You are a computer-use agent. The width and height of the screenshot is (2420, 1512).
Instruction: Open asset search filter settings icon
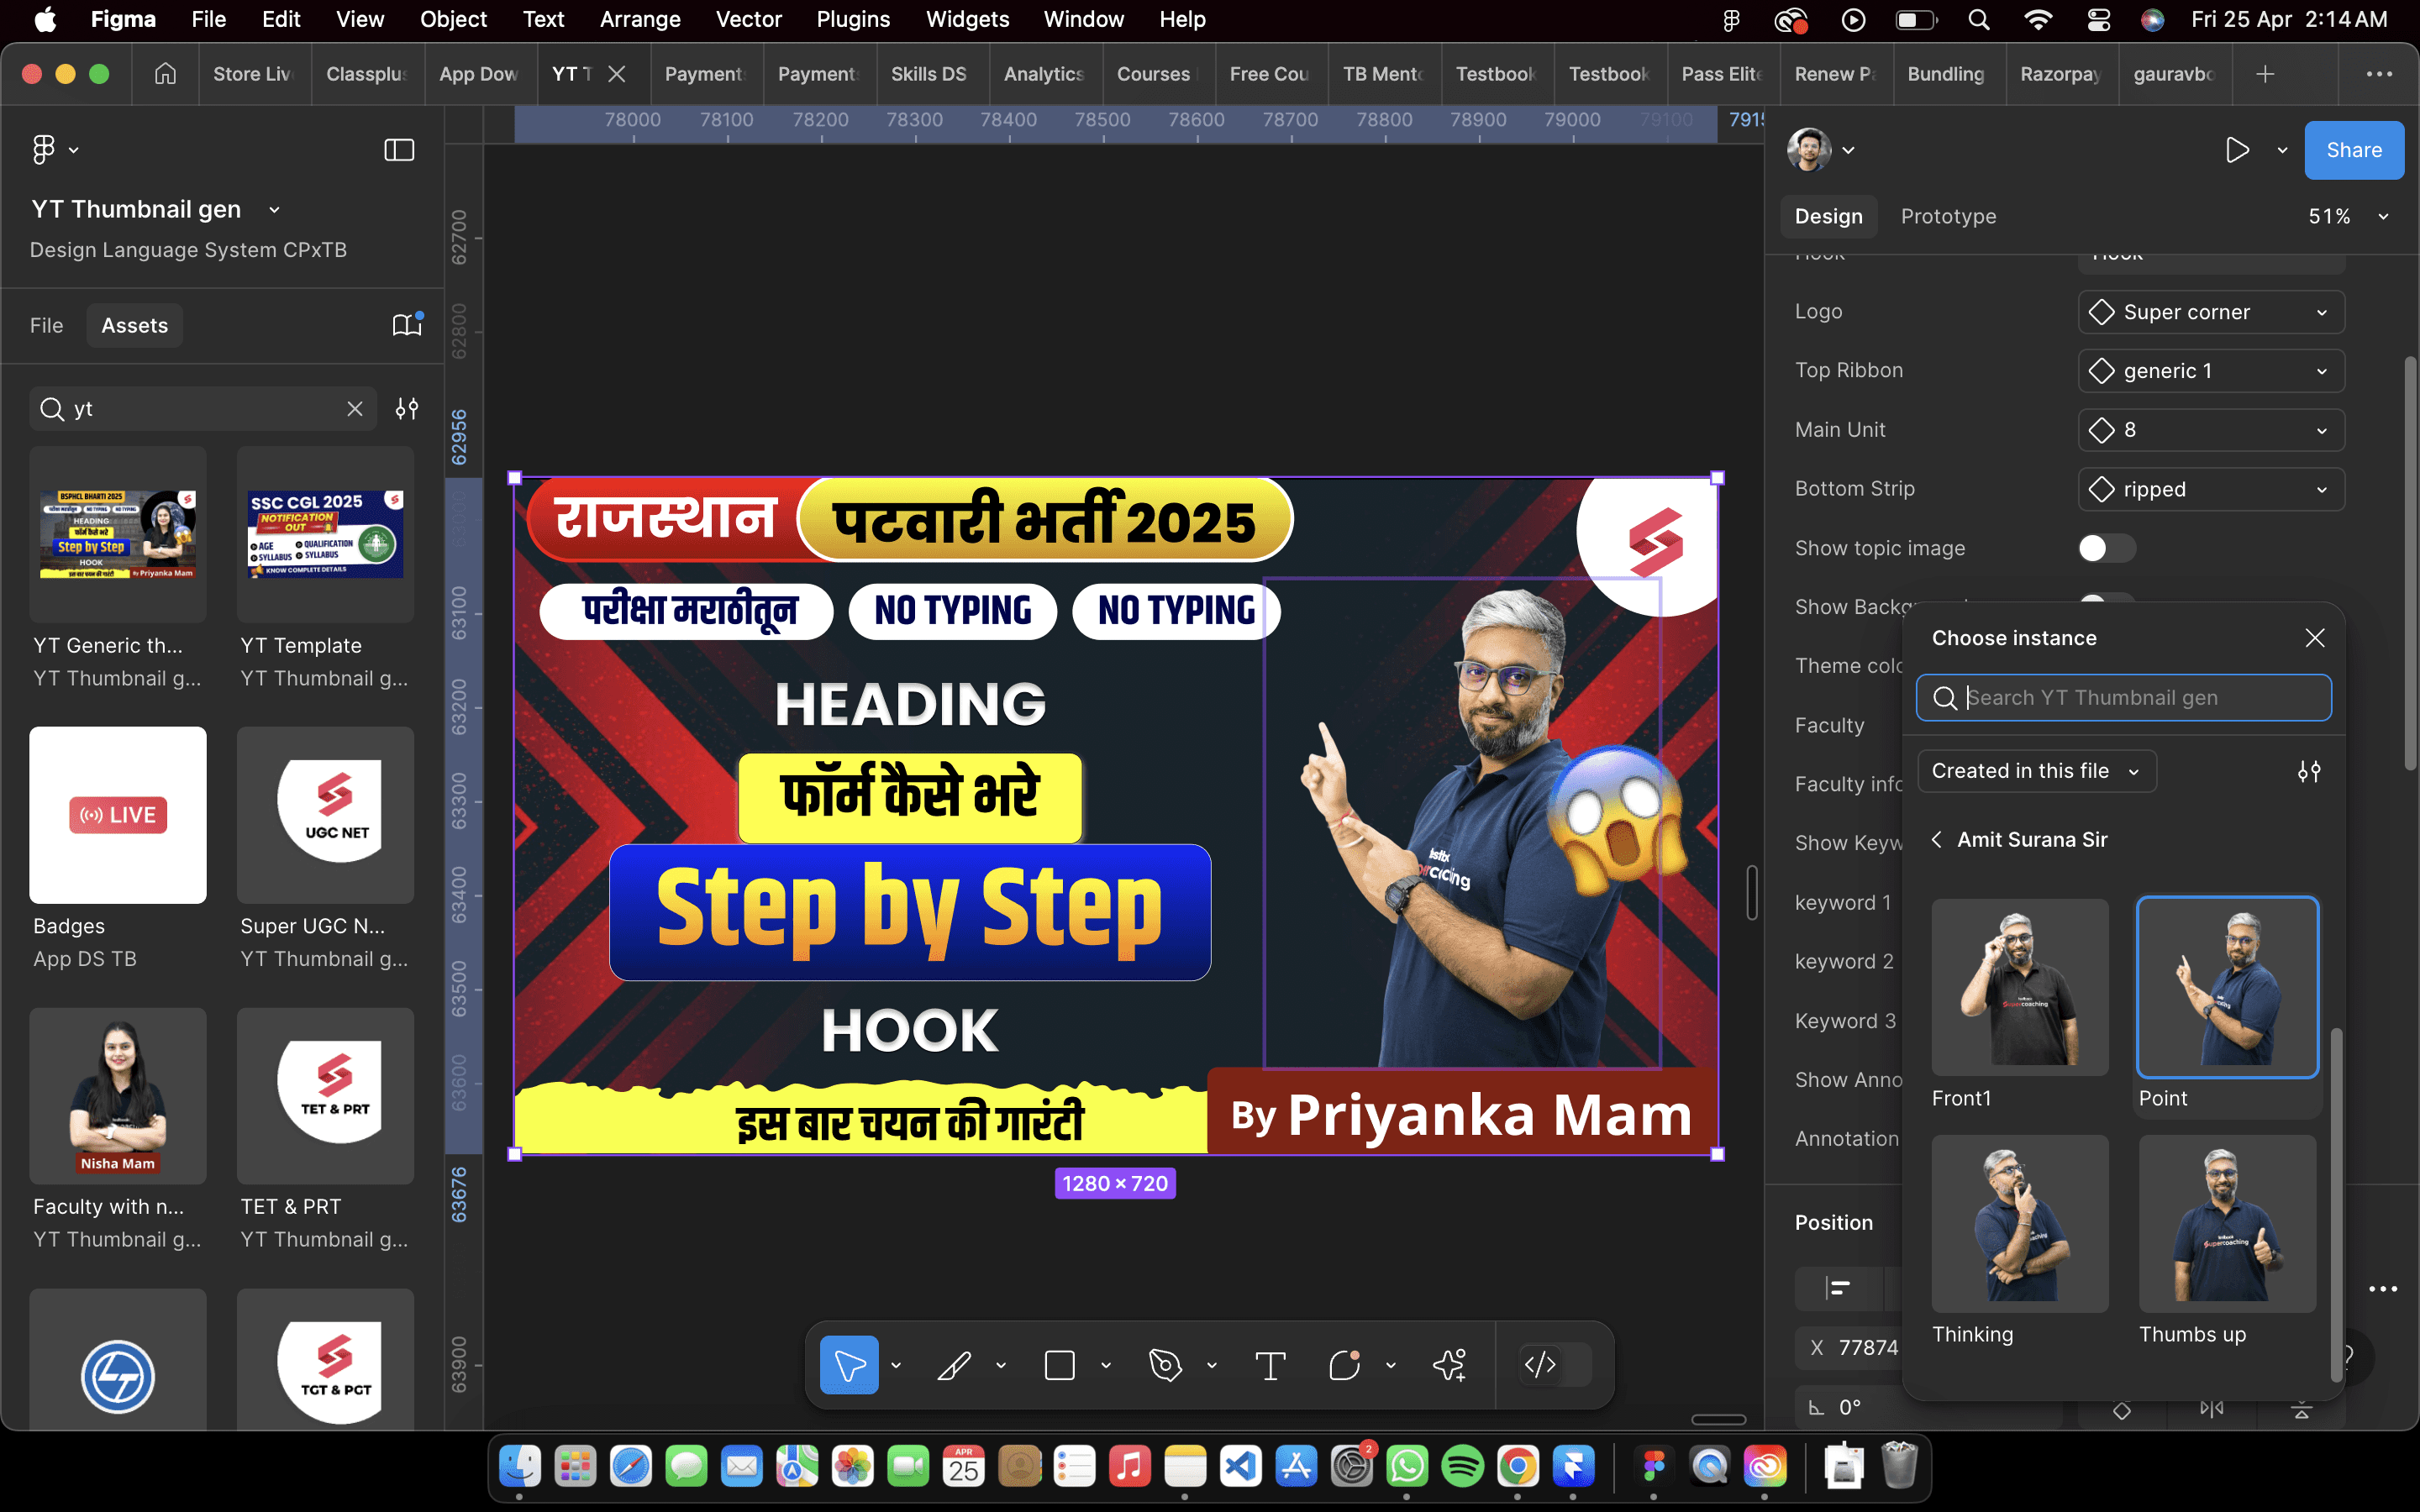pos(407,409)
